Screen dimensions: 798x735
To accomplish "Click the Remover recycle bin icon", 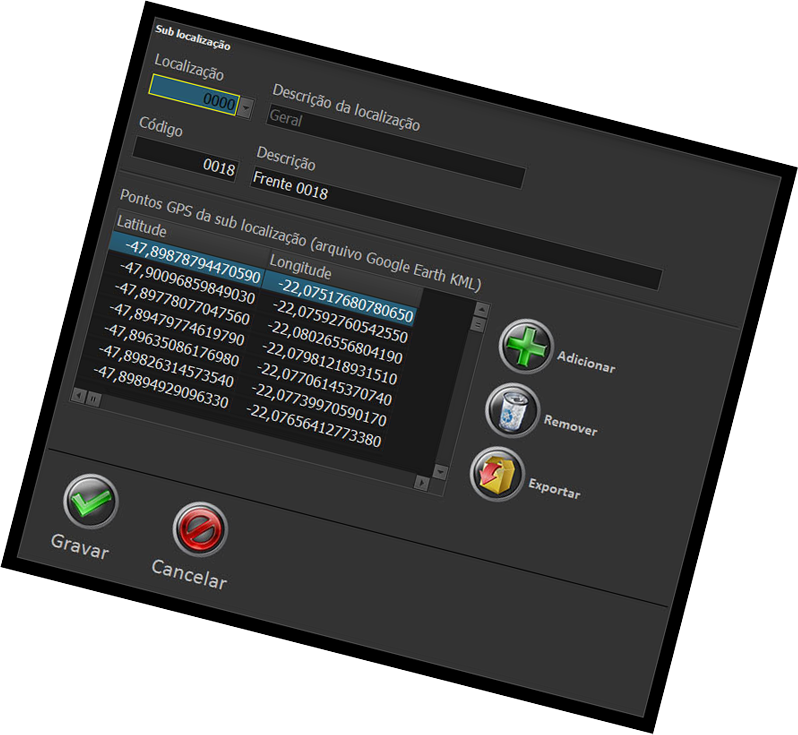I will [512, 410].
